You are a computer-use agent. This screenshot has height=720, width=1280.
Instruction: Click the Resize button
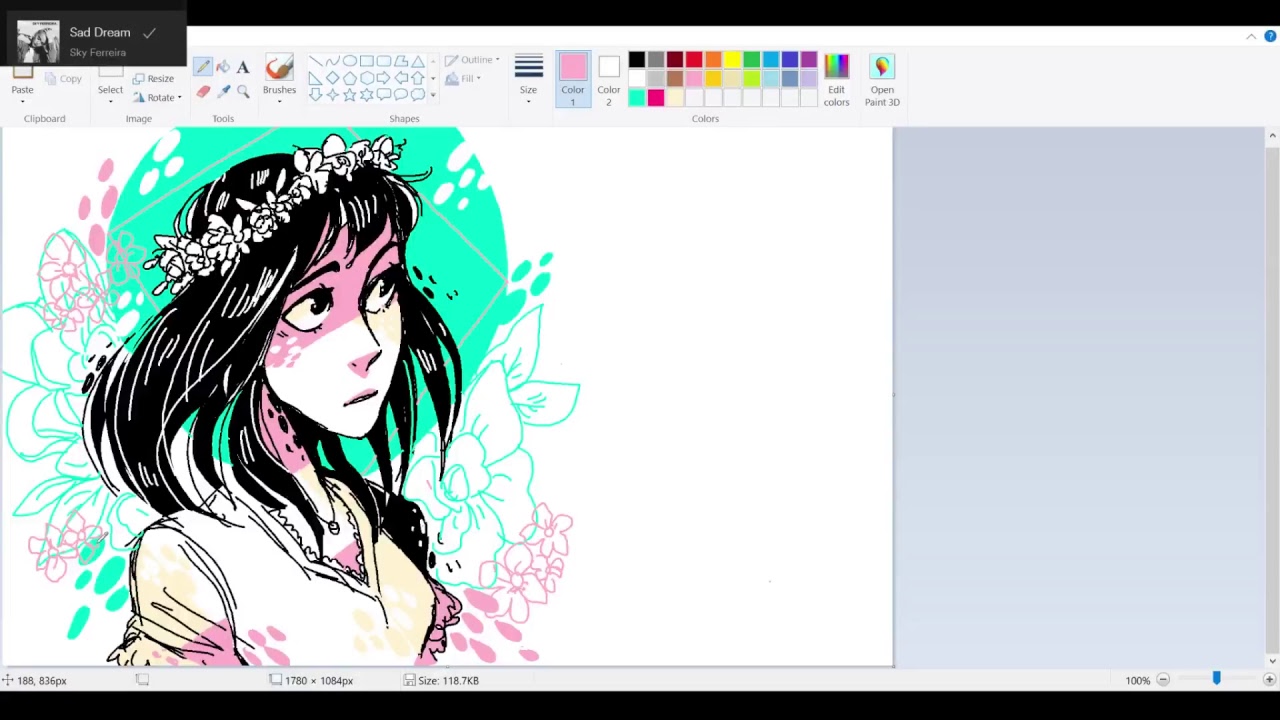[153, 79]
